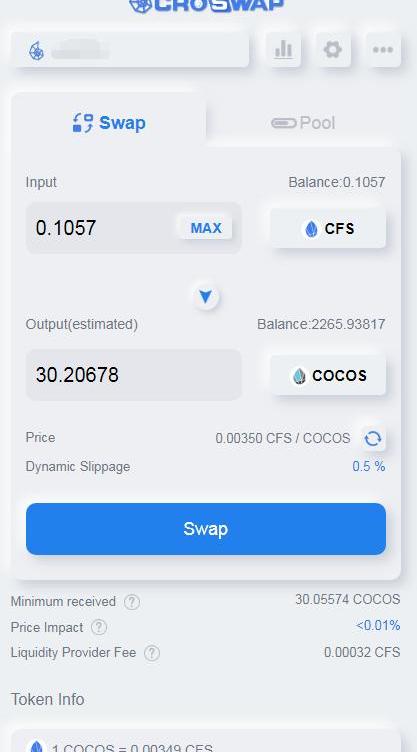Click the wallet account icon
The width and height of the screenshot is (417, 752).
[x=36, y=50]
